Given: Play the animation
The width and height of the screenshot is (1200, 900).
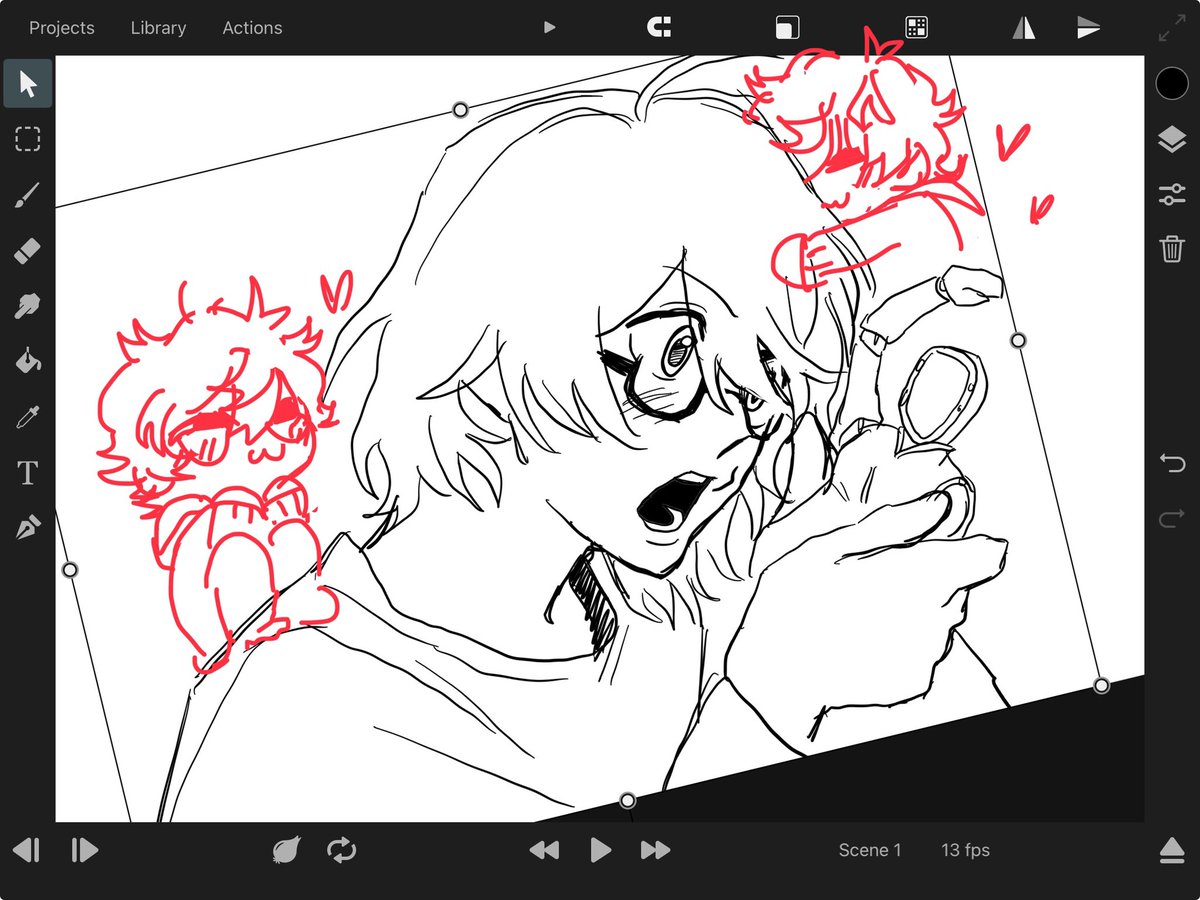Looking at the screenshot, I should click(600, 851).
